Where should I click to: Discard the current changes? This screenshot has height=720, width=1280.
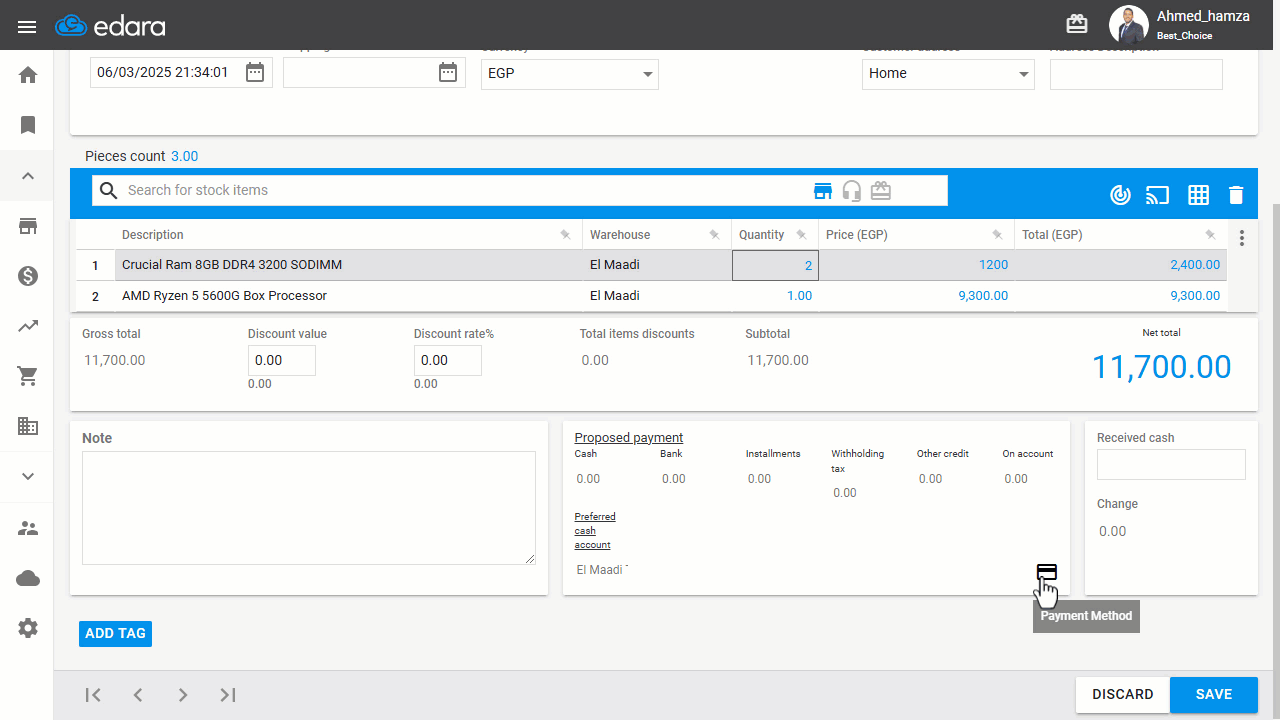point(1123,695)
